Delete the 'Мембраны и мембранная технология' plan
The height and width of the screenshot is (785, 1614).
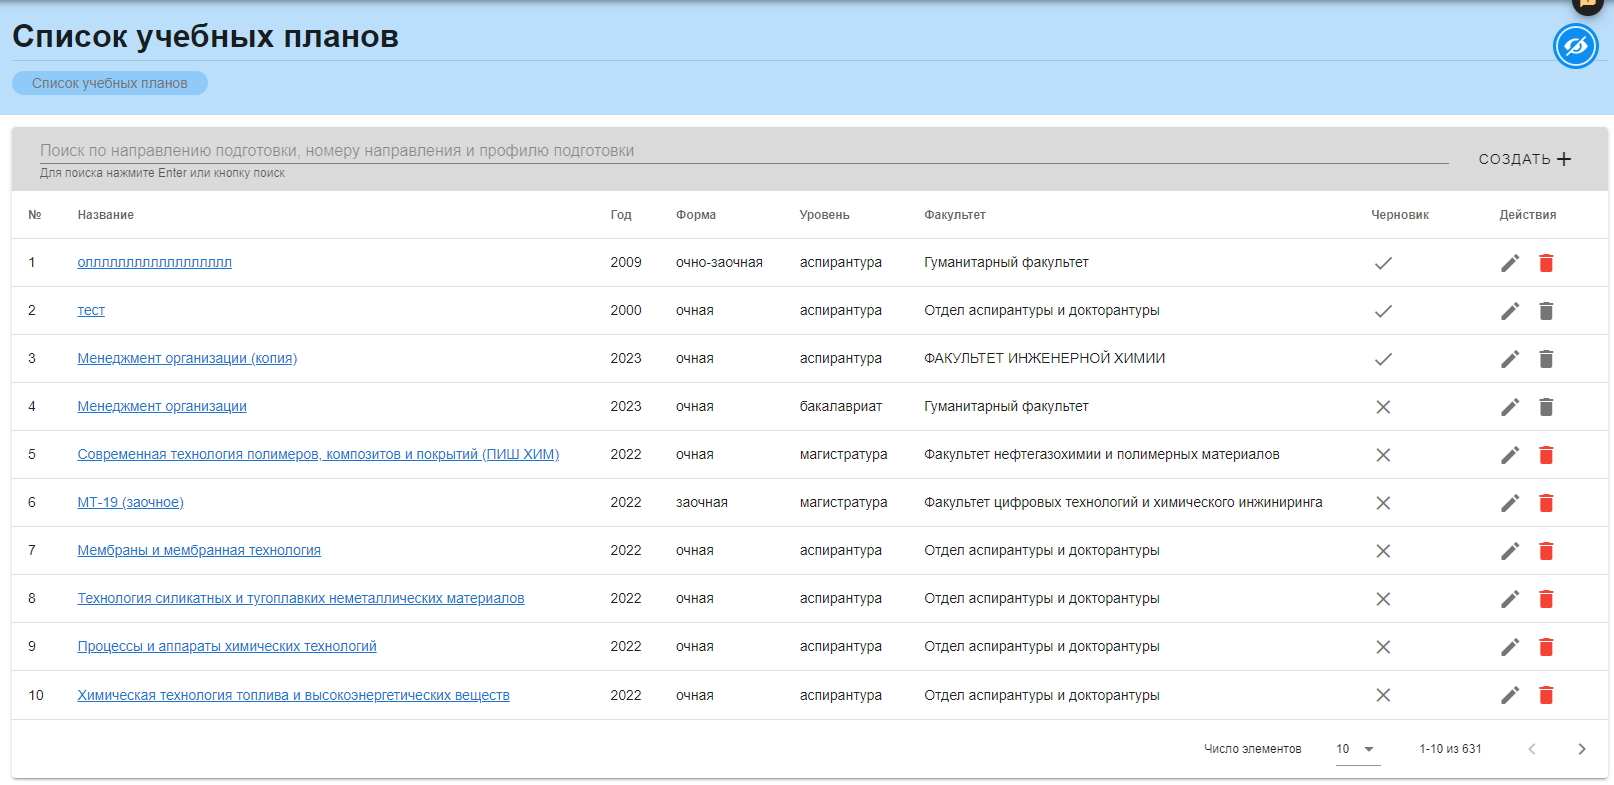click(1545, 551)
